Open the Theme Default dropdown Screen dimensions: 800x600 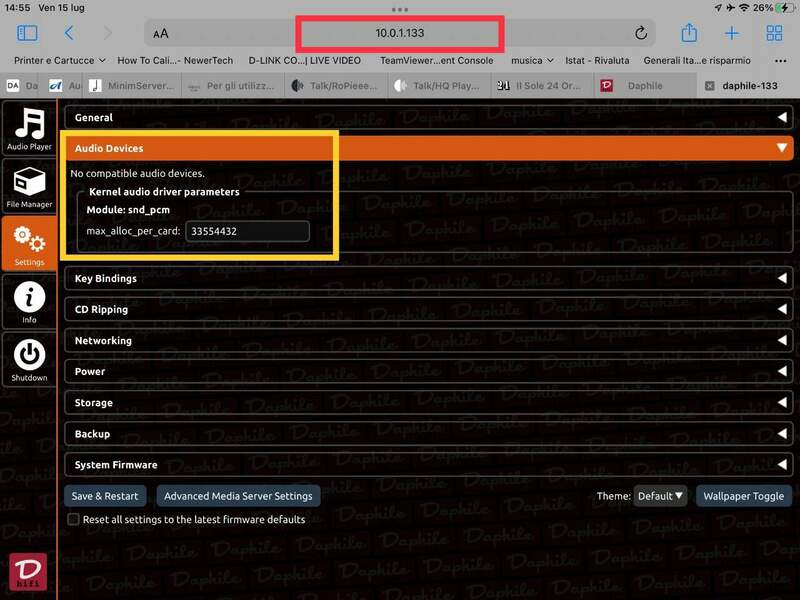(x=661, y=496)
